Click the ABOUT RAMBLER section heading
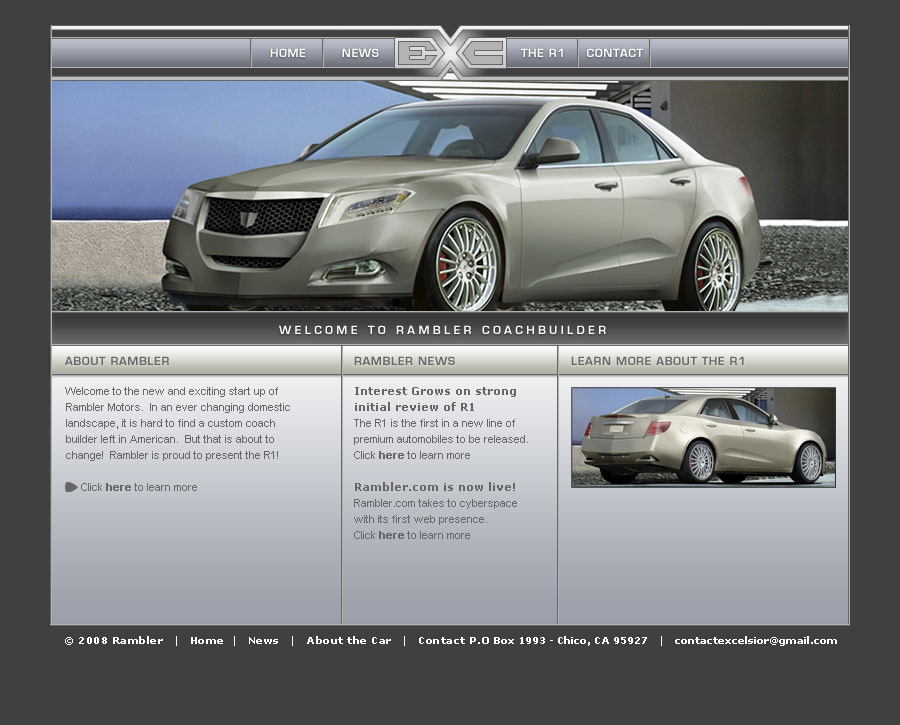900x725 pixels. click(x=117, y=361)
